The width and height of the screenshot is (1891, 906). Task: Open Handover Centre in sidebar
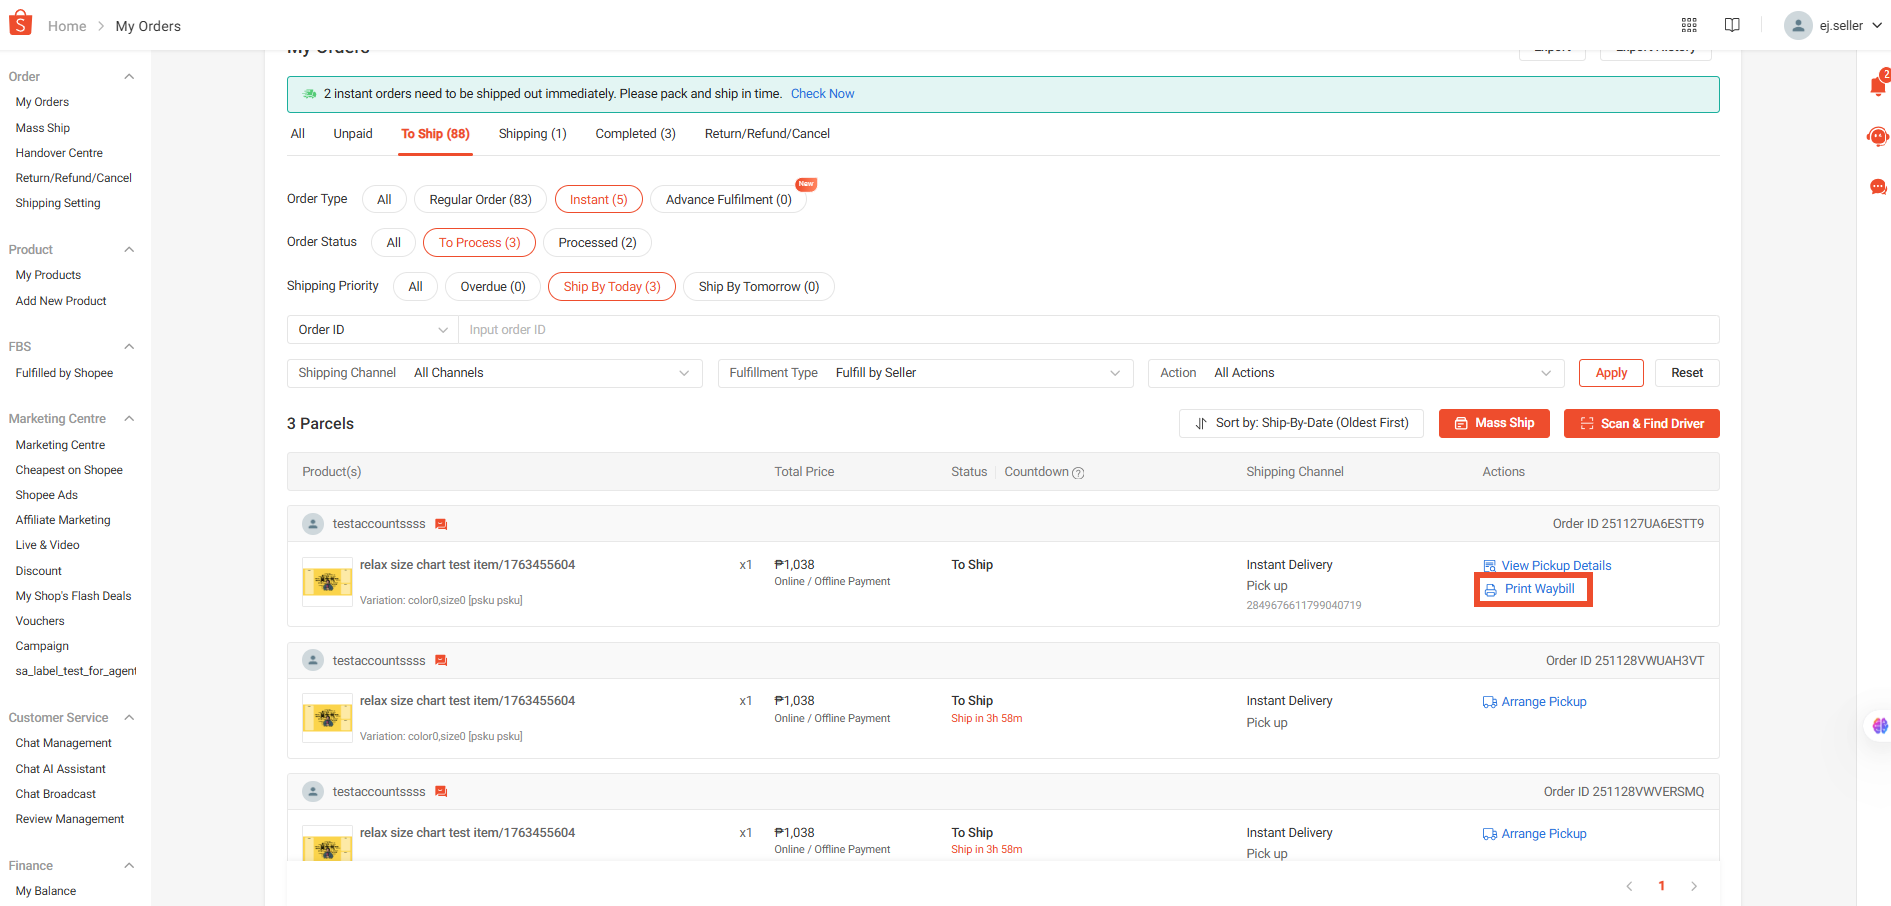click(x=59, y=153)
